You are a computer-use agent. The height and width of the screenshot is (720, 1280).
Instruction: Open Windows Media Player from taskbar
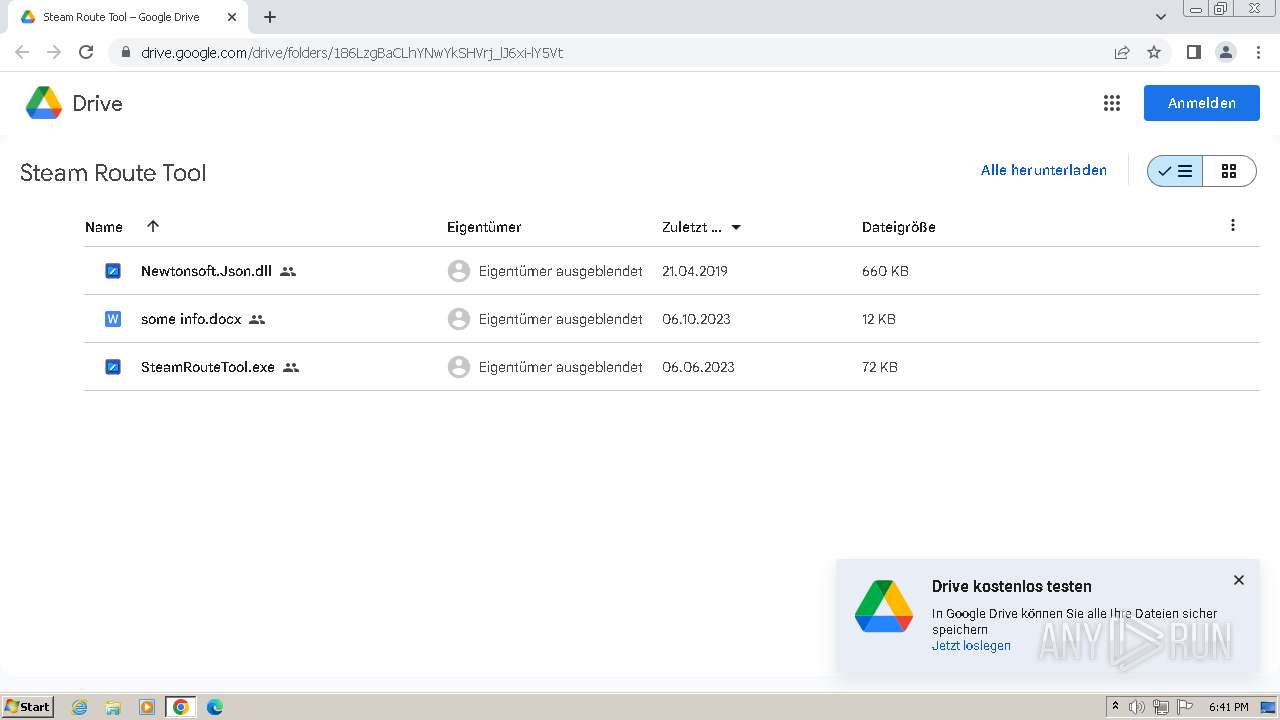[147, 707]
